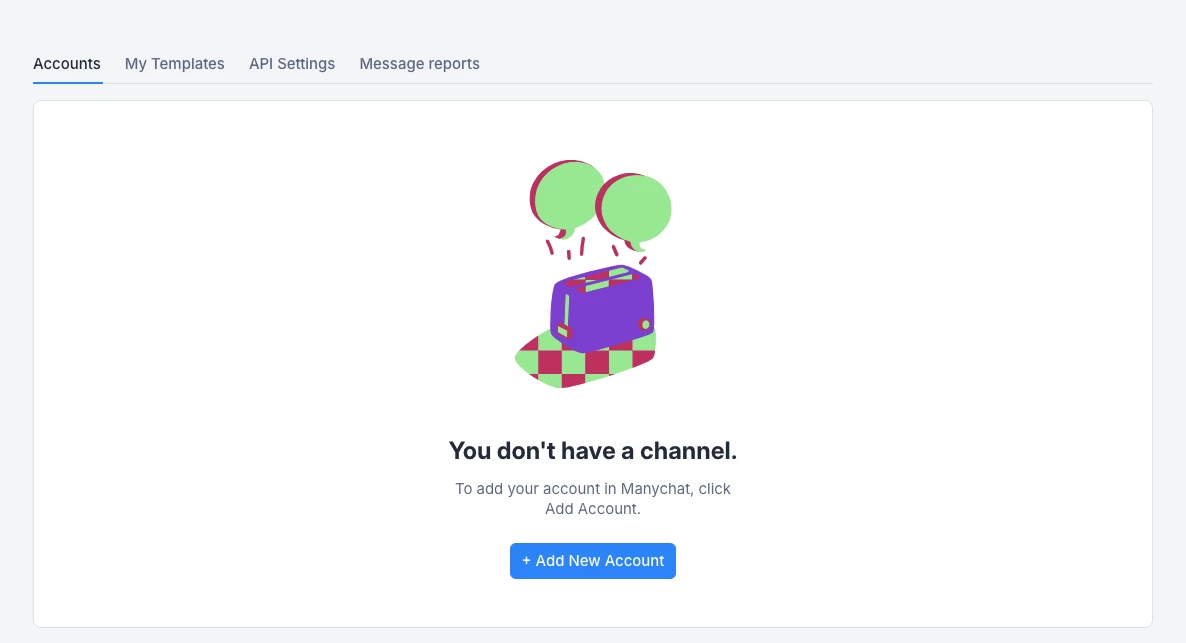Click the toaster speech-bubble illustration
The height and width of the screenshot is (643, 1186).
pyautogui.click(x=593, y=274)
